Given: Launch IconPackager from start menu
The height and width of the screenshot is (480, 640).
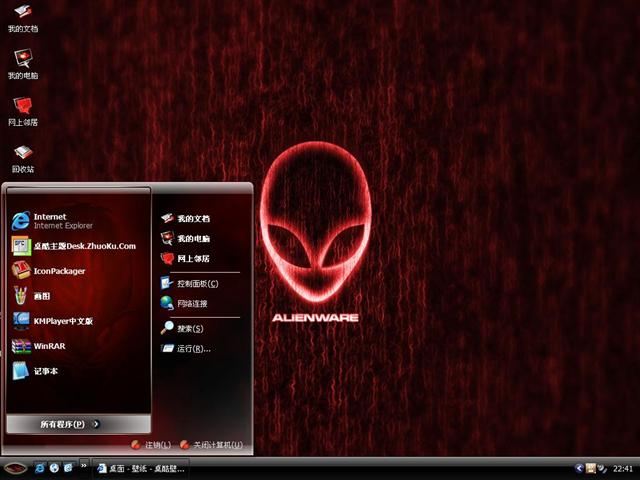Looking at the screenshot, I should [78, 271].
